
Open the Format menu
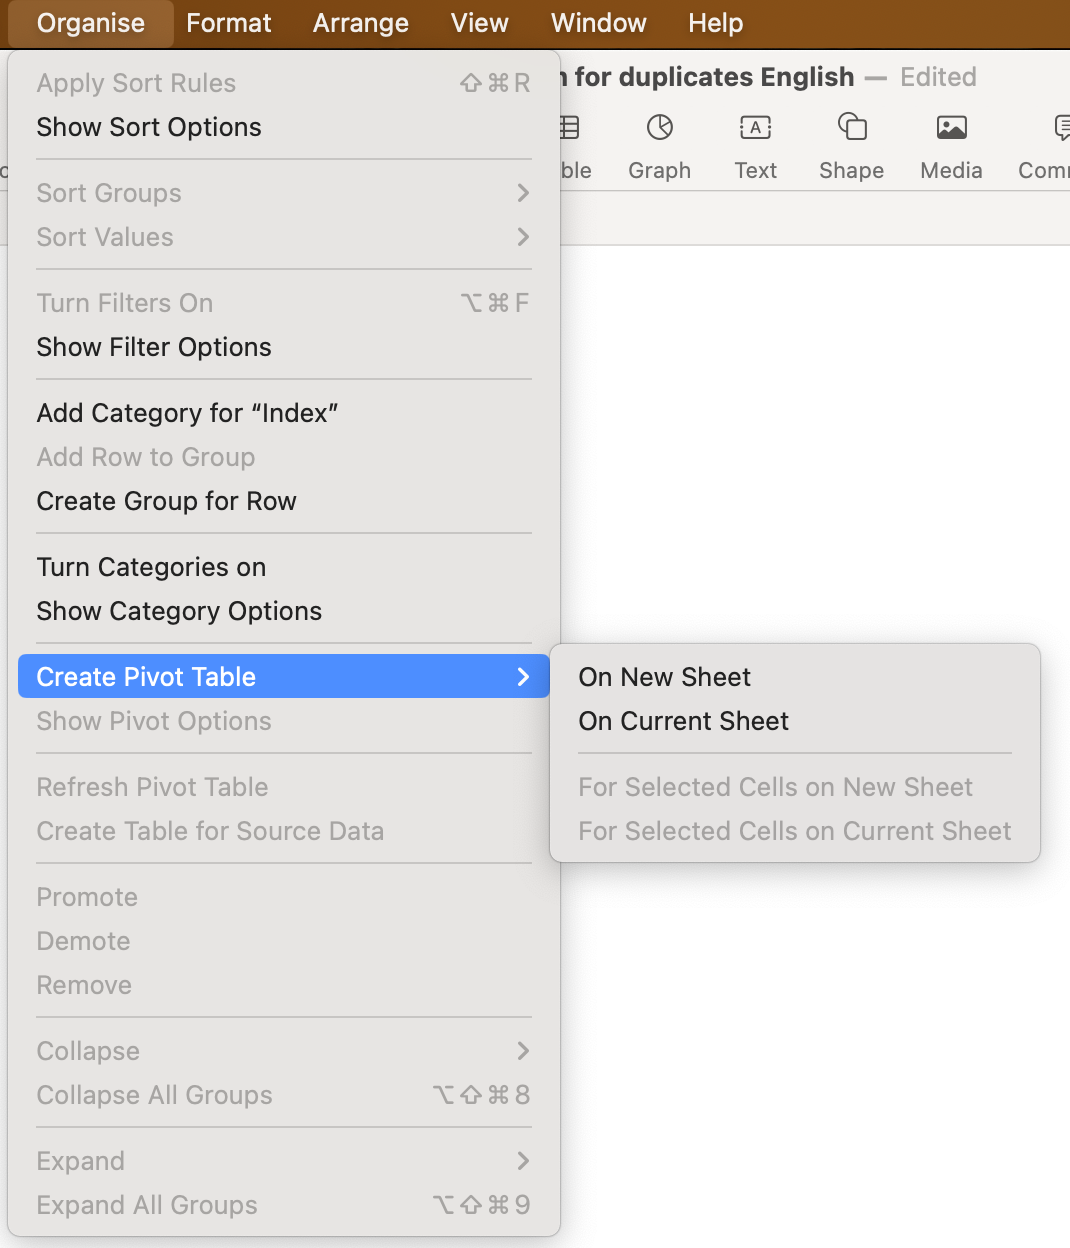tap(228, 23)
